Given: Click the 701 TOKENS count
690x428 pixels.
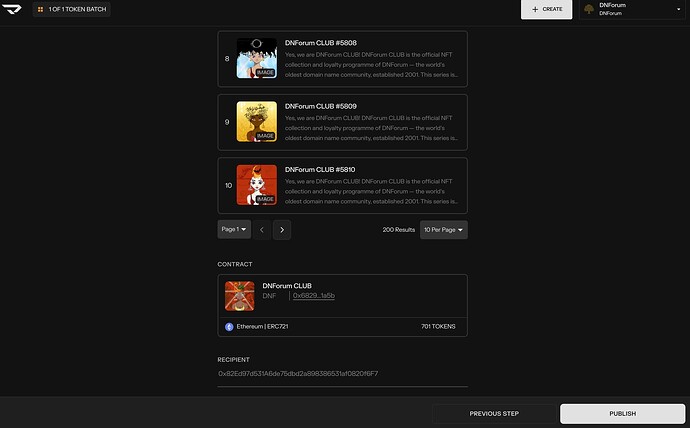Looking at the screenshot, I should point(438,326).
